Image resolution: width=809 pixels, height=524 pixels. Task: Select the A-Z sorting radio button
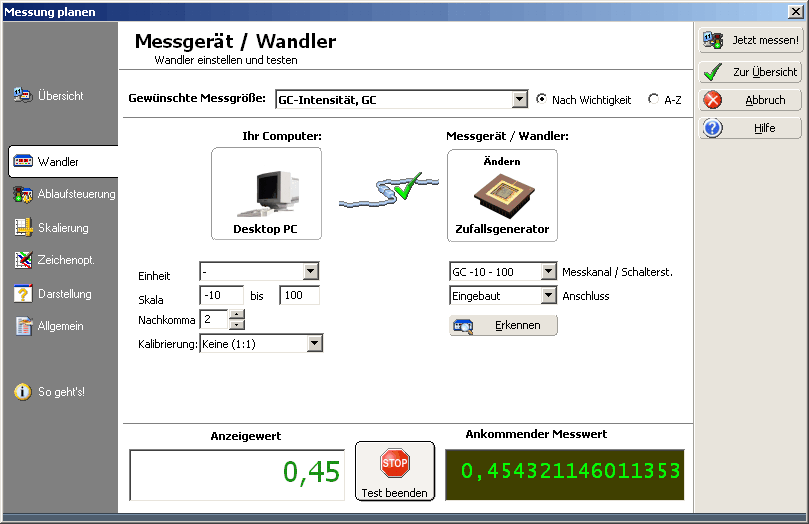(653, 99)
